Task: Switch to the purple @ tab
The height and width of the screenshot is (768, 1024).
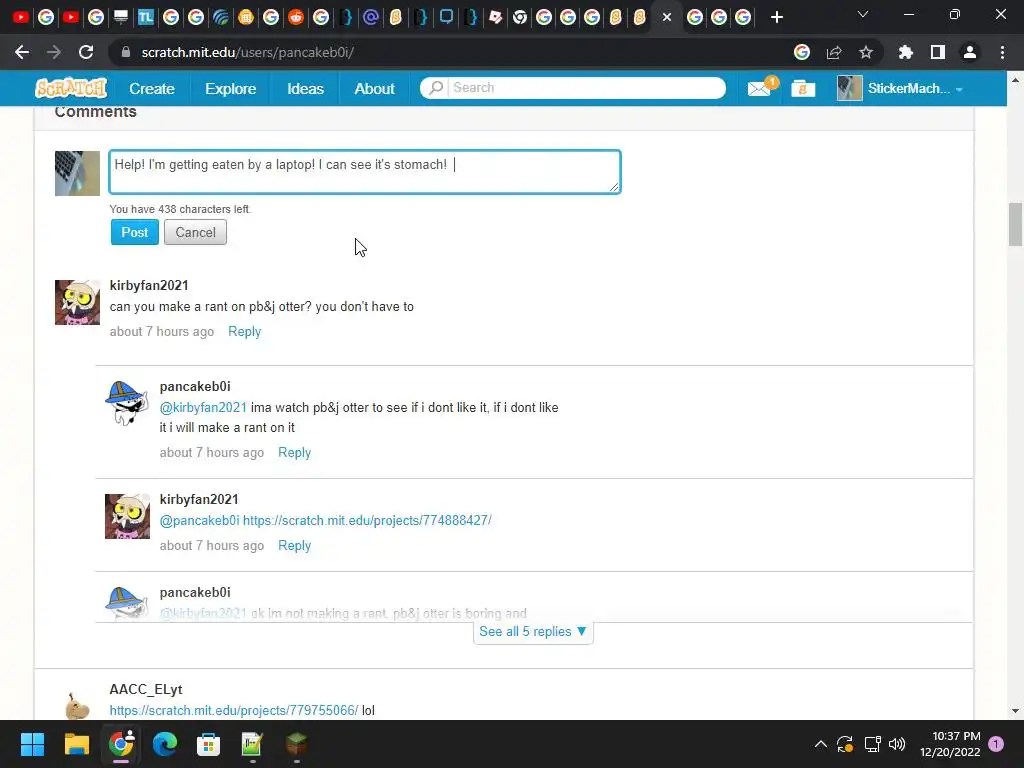Action: pyautogui.click(x=371, y=17)
